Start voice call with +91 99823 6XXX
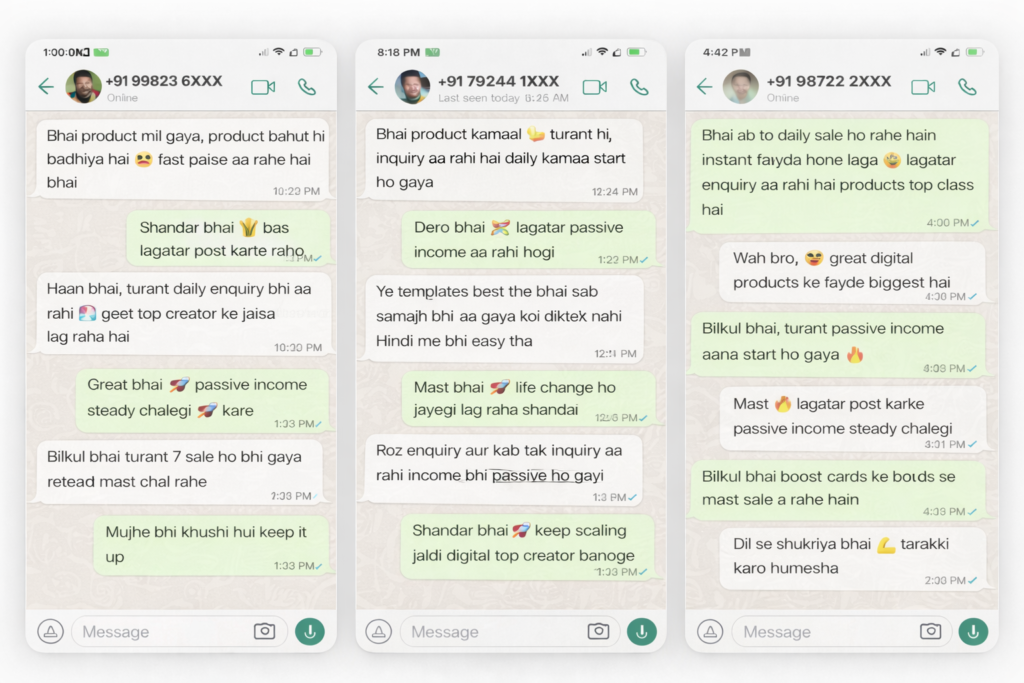1024x683 pixels. click(x=307, y=87)
